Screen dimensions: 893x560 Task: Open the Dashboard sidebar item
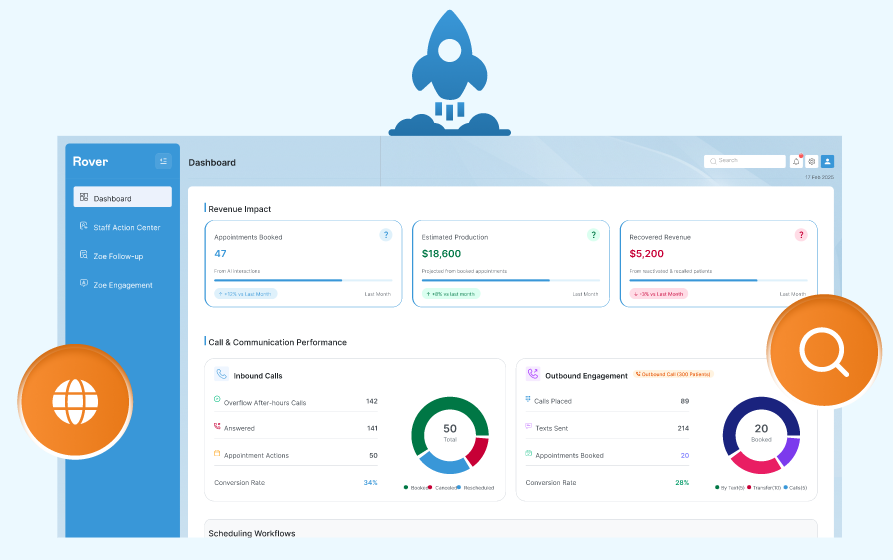pos(122,197)
